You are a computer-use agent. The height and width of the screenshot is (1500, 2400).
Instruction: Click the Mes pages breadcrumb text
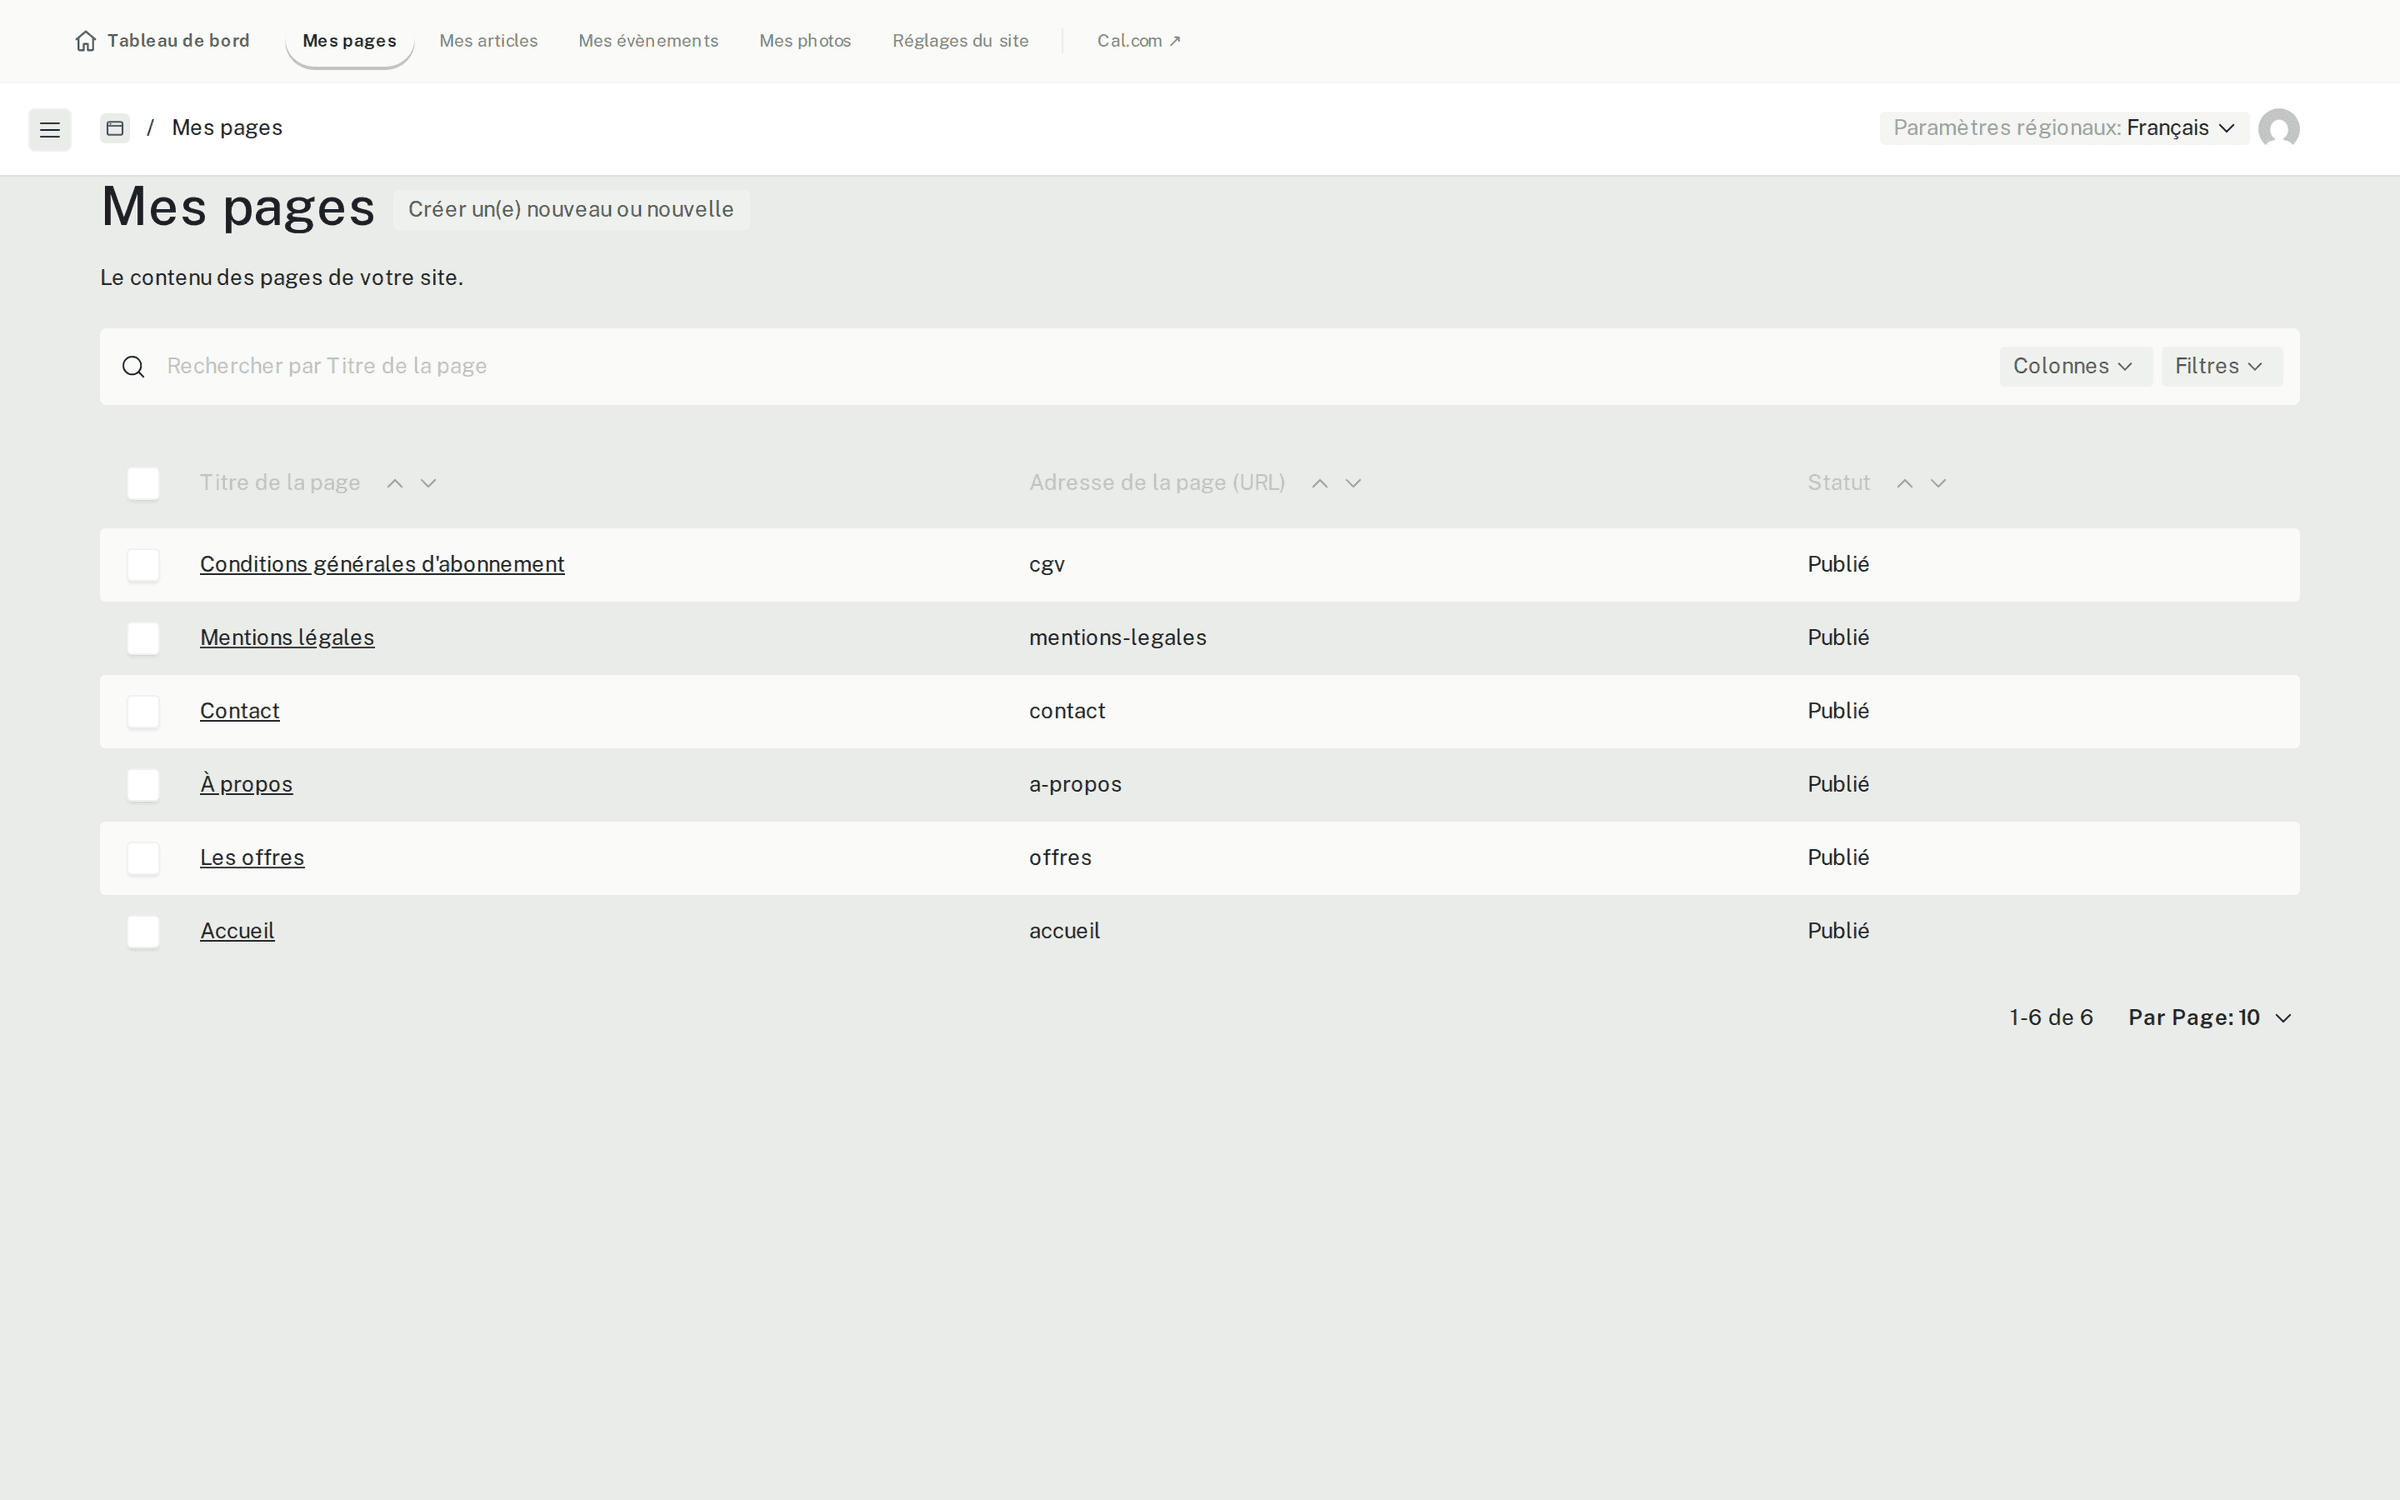227,128
